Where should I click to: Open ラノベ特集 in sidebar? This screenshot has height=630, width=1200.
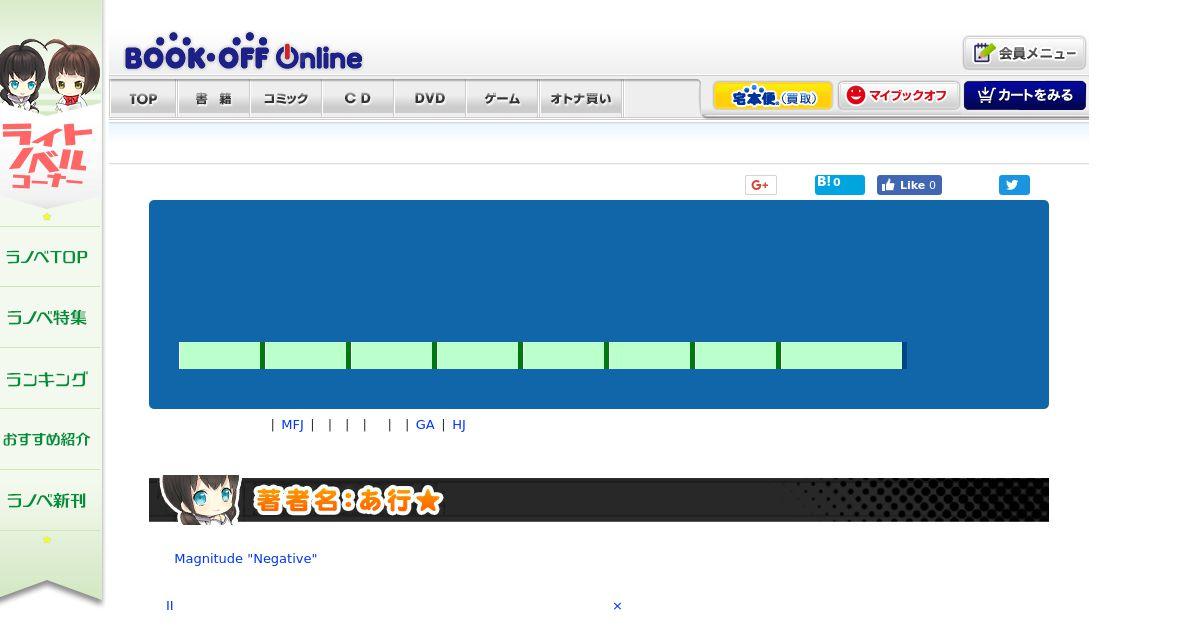[47, 318]
